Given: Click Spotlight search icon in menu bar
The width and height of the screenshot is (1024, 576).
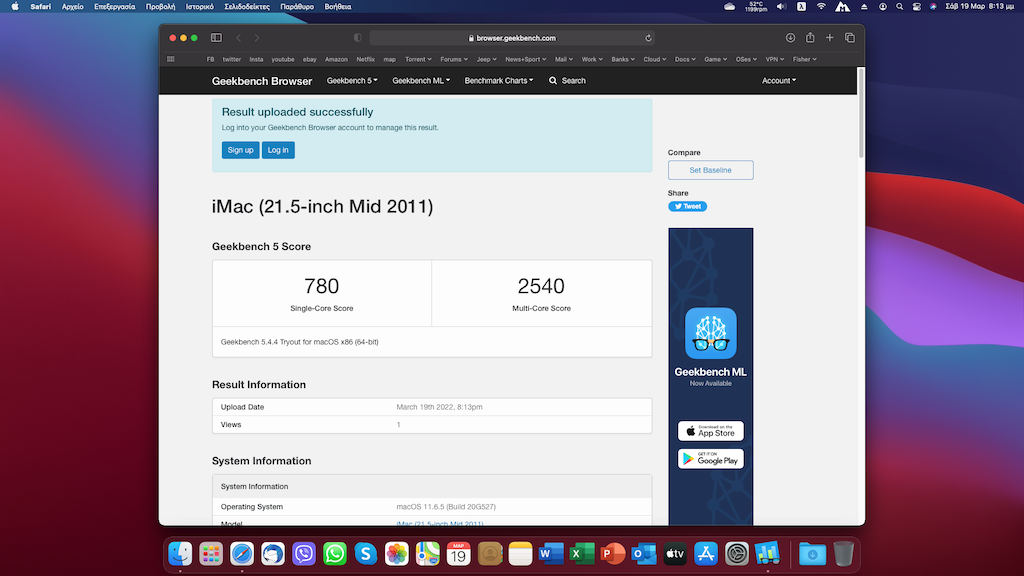Looking at the screenshot, I should [900, 7].
